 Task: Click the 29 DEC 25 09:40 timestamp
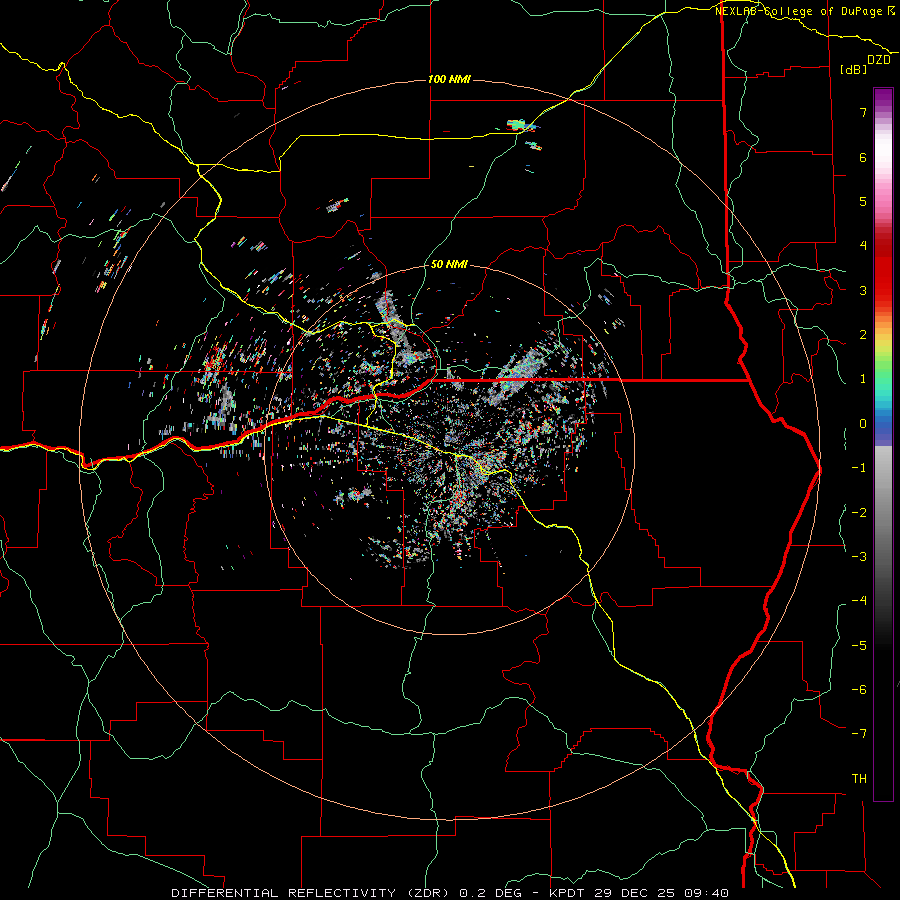coord(660,893)
